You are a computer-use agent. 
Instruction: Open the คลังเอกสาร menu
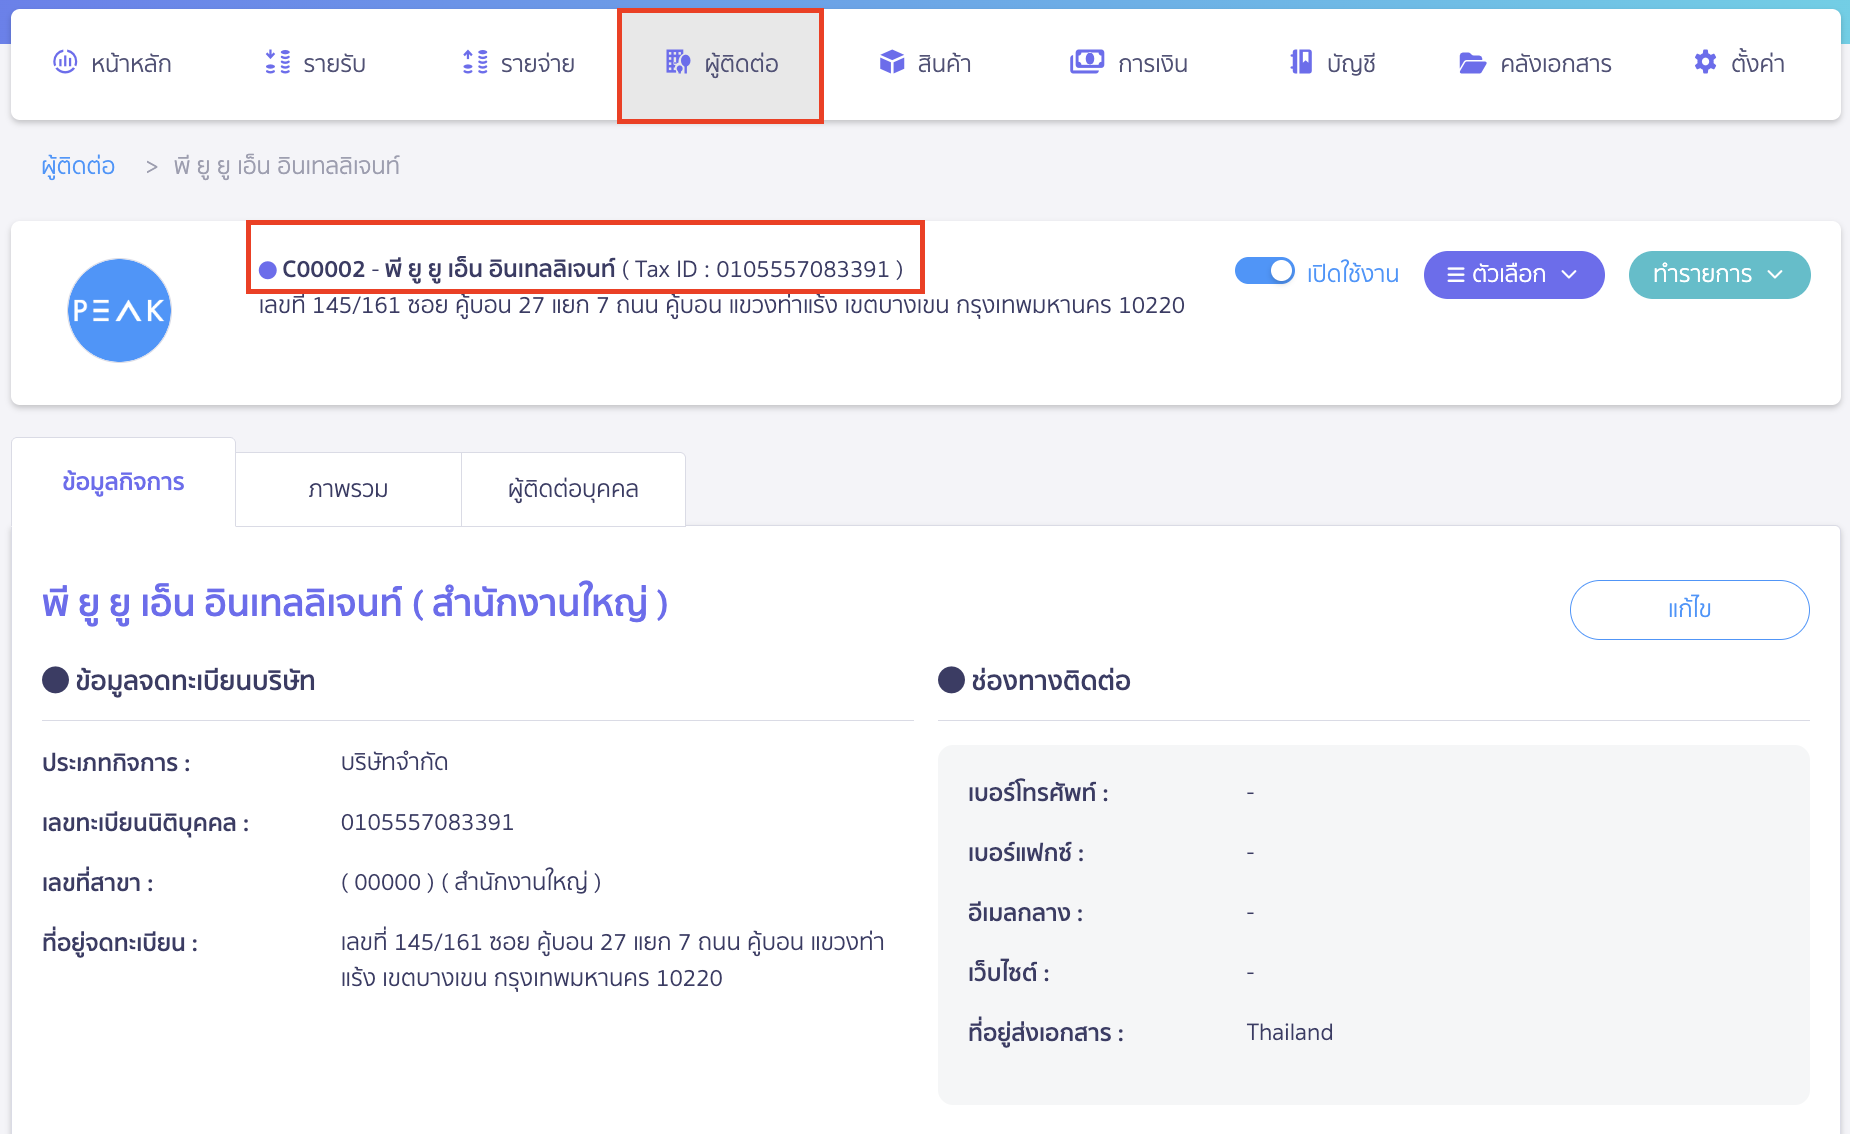[x=1535, y=63]
